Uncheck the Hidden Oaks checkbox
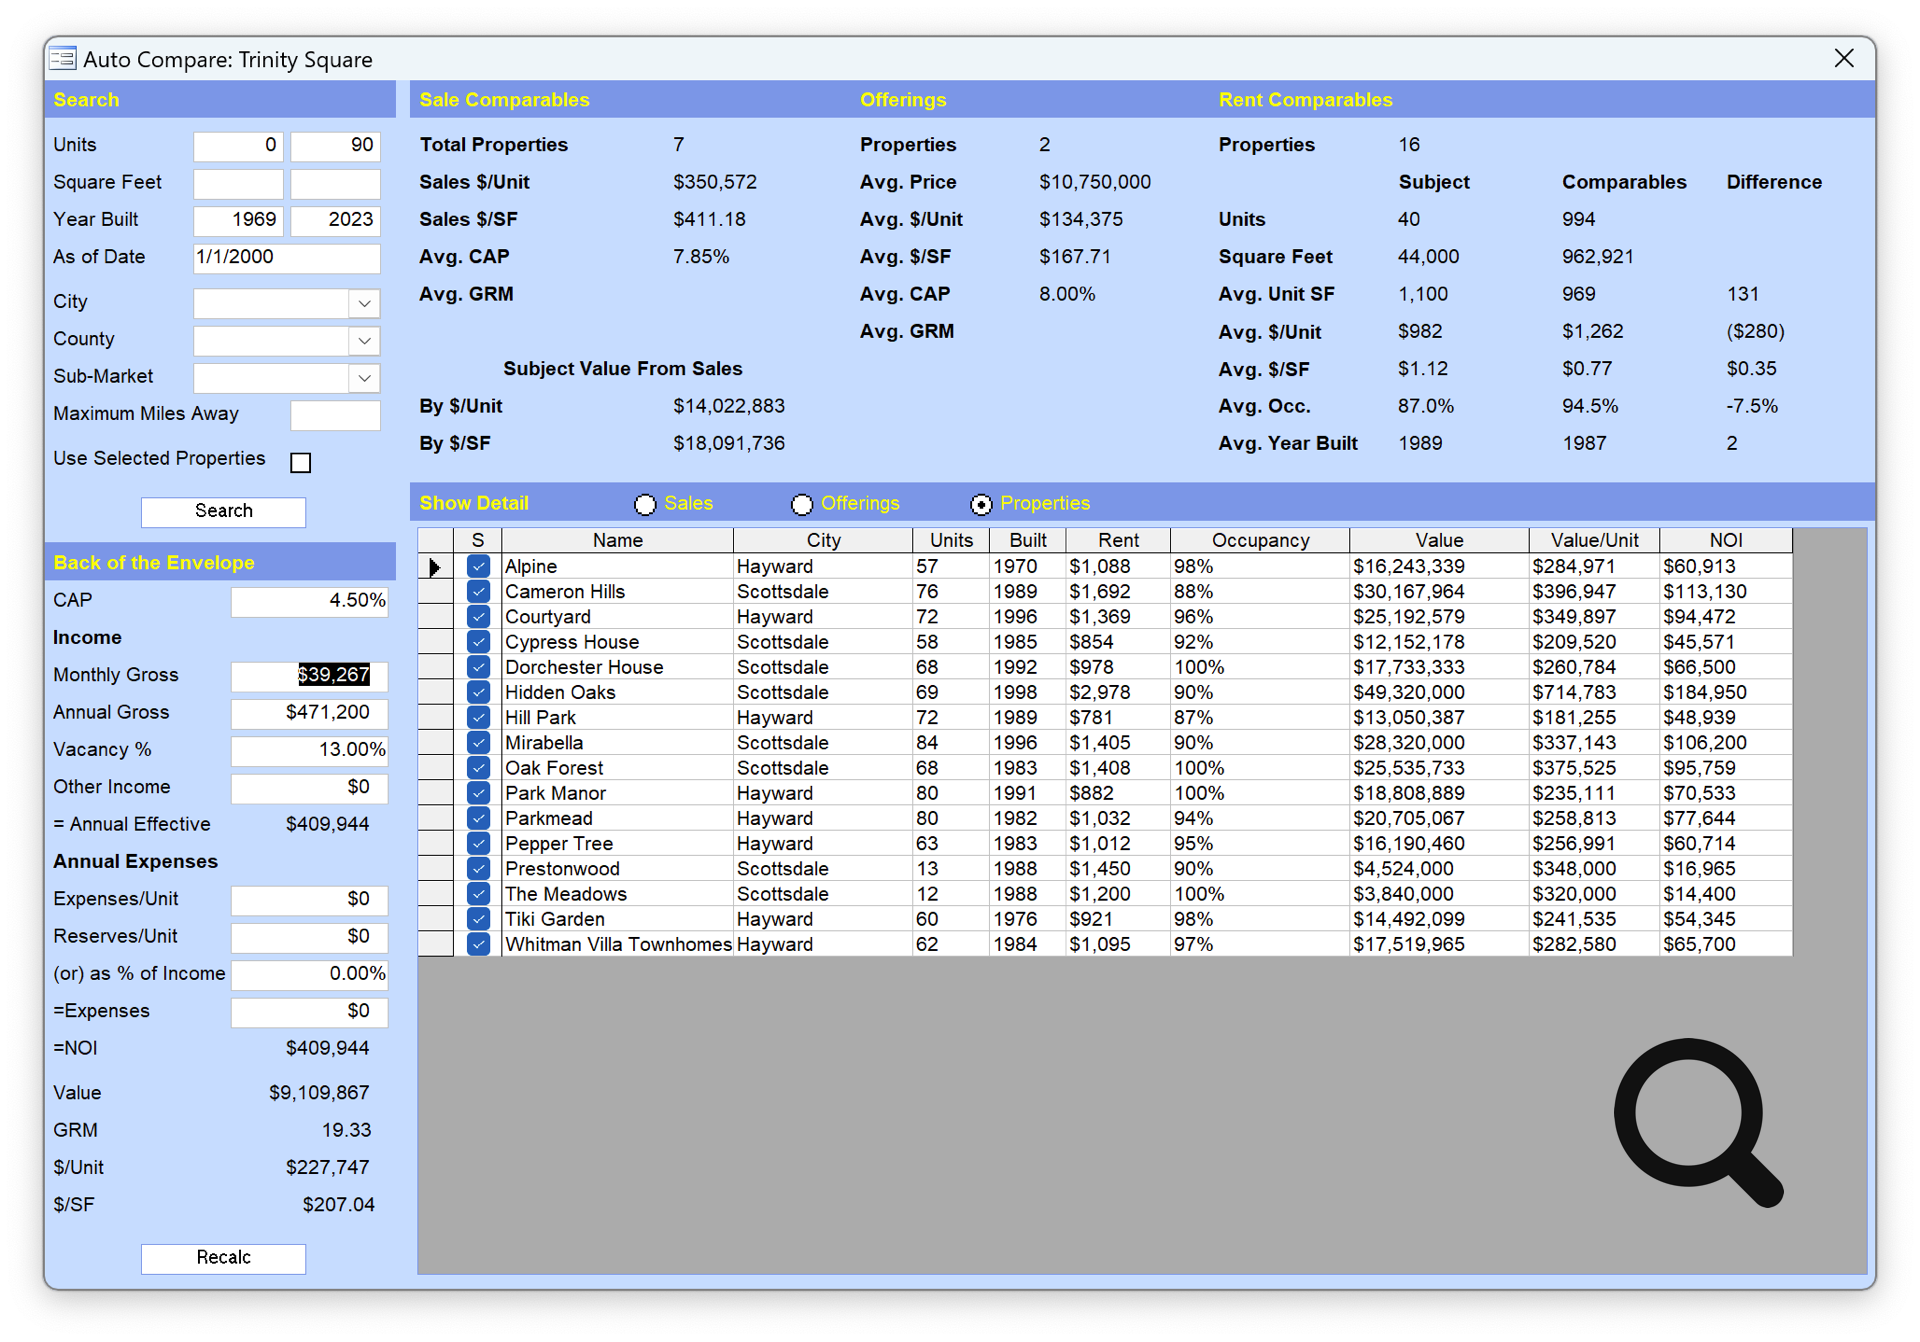 click(478, 693)
